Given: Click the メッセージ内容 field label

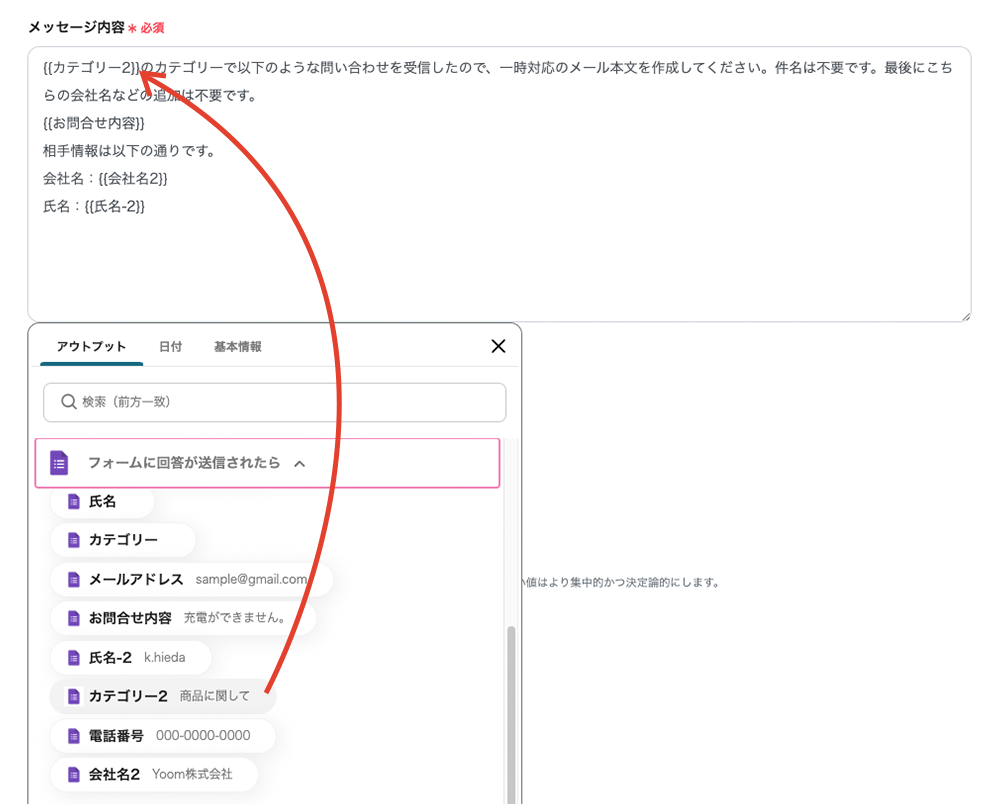Looking at the screenshot, I should coord(77,27).
